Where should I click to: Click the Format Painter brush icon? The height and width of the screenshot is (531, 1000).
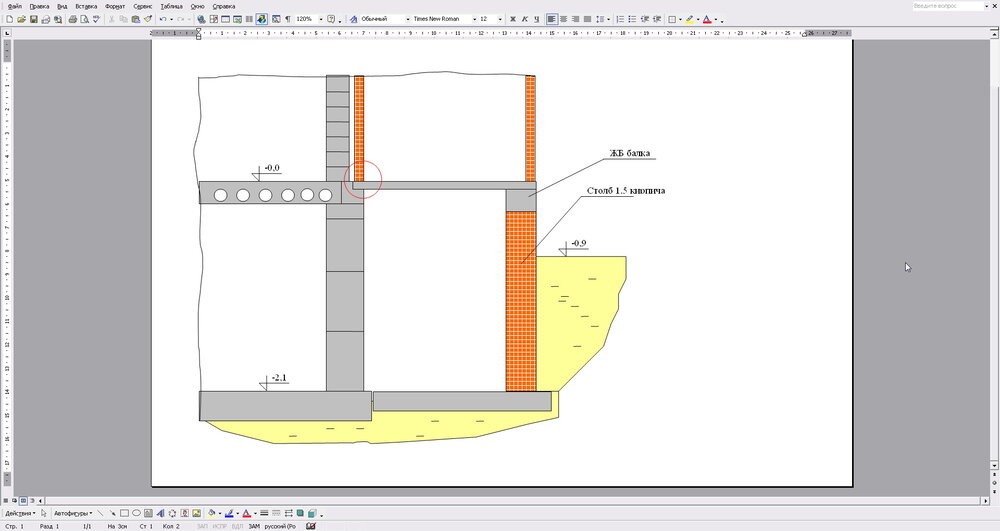coord(147,19)
